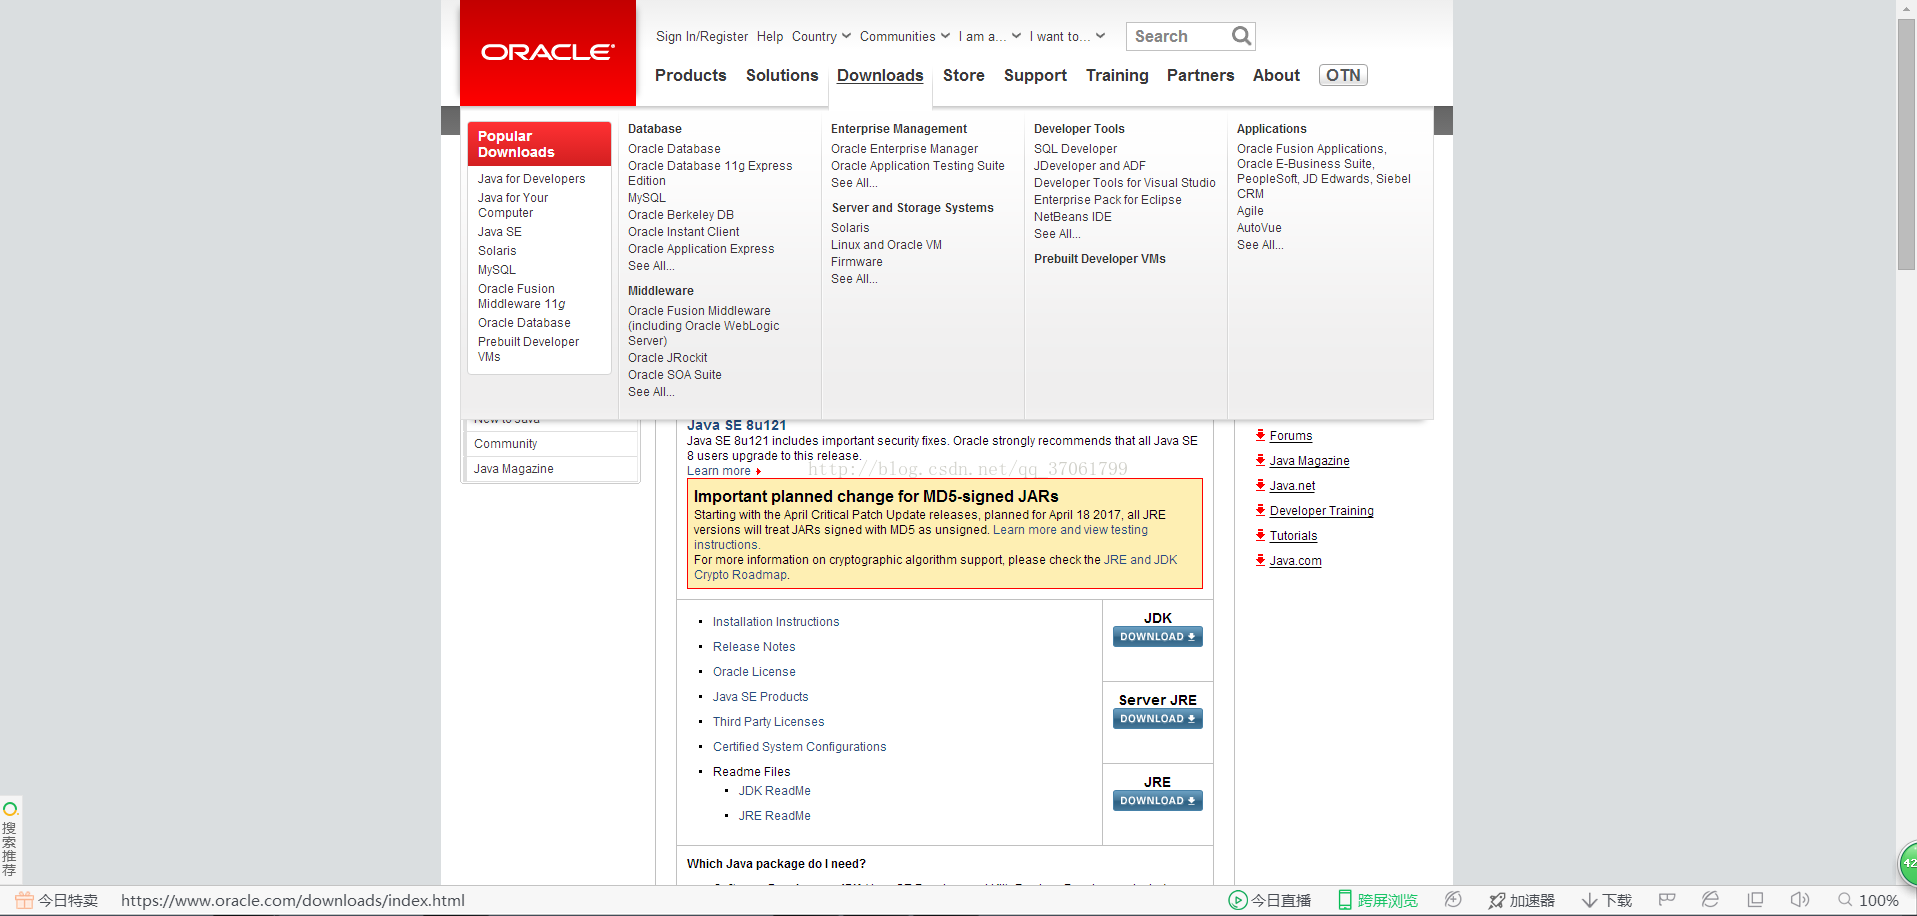Open the JDK ReadMe link

pyautogui.click(x=775, y=791)
